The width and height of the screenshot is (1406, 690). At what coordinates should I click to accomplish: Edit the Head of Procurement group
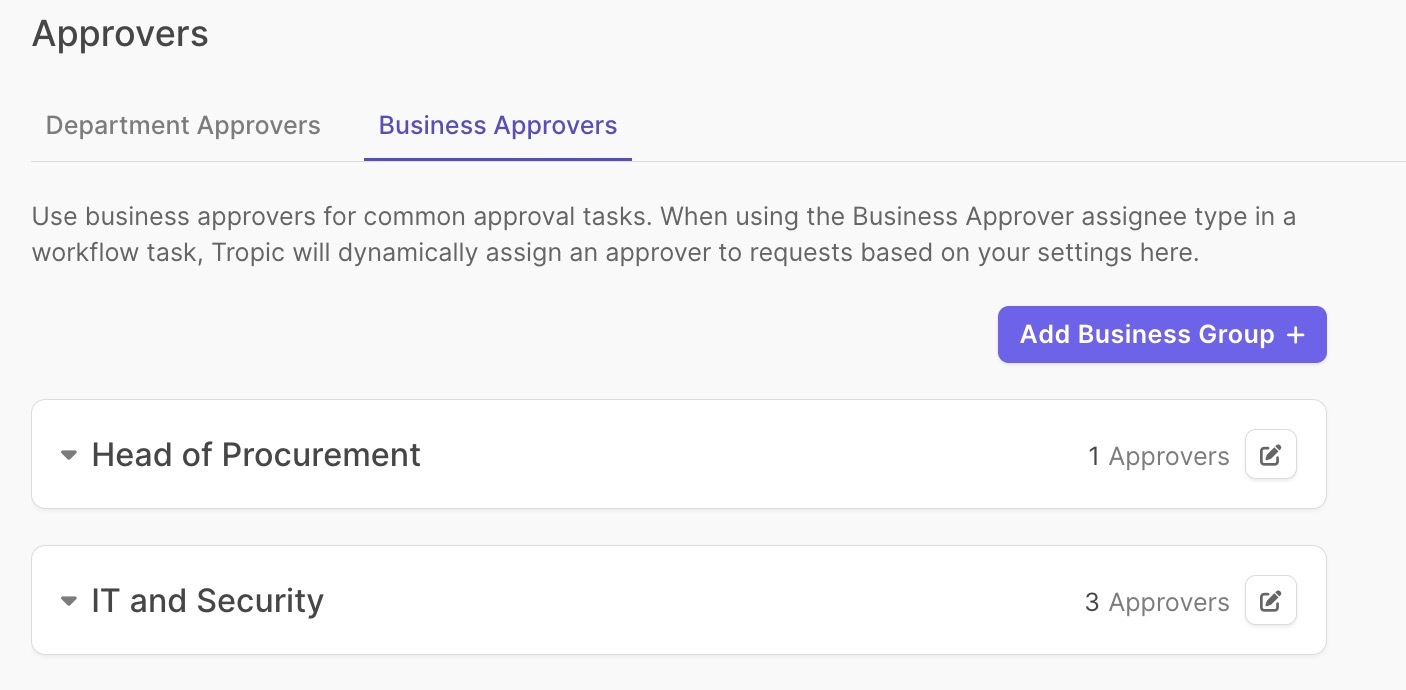click(x=1270, y=455)
